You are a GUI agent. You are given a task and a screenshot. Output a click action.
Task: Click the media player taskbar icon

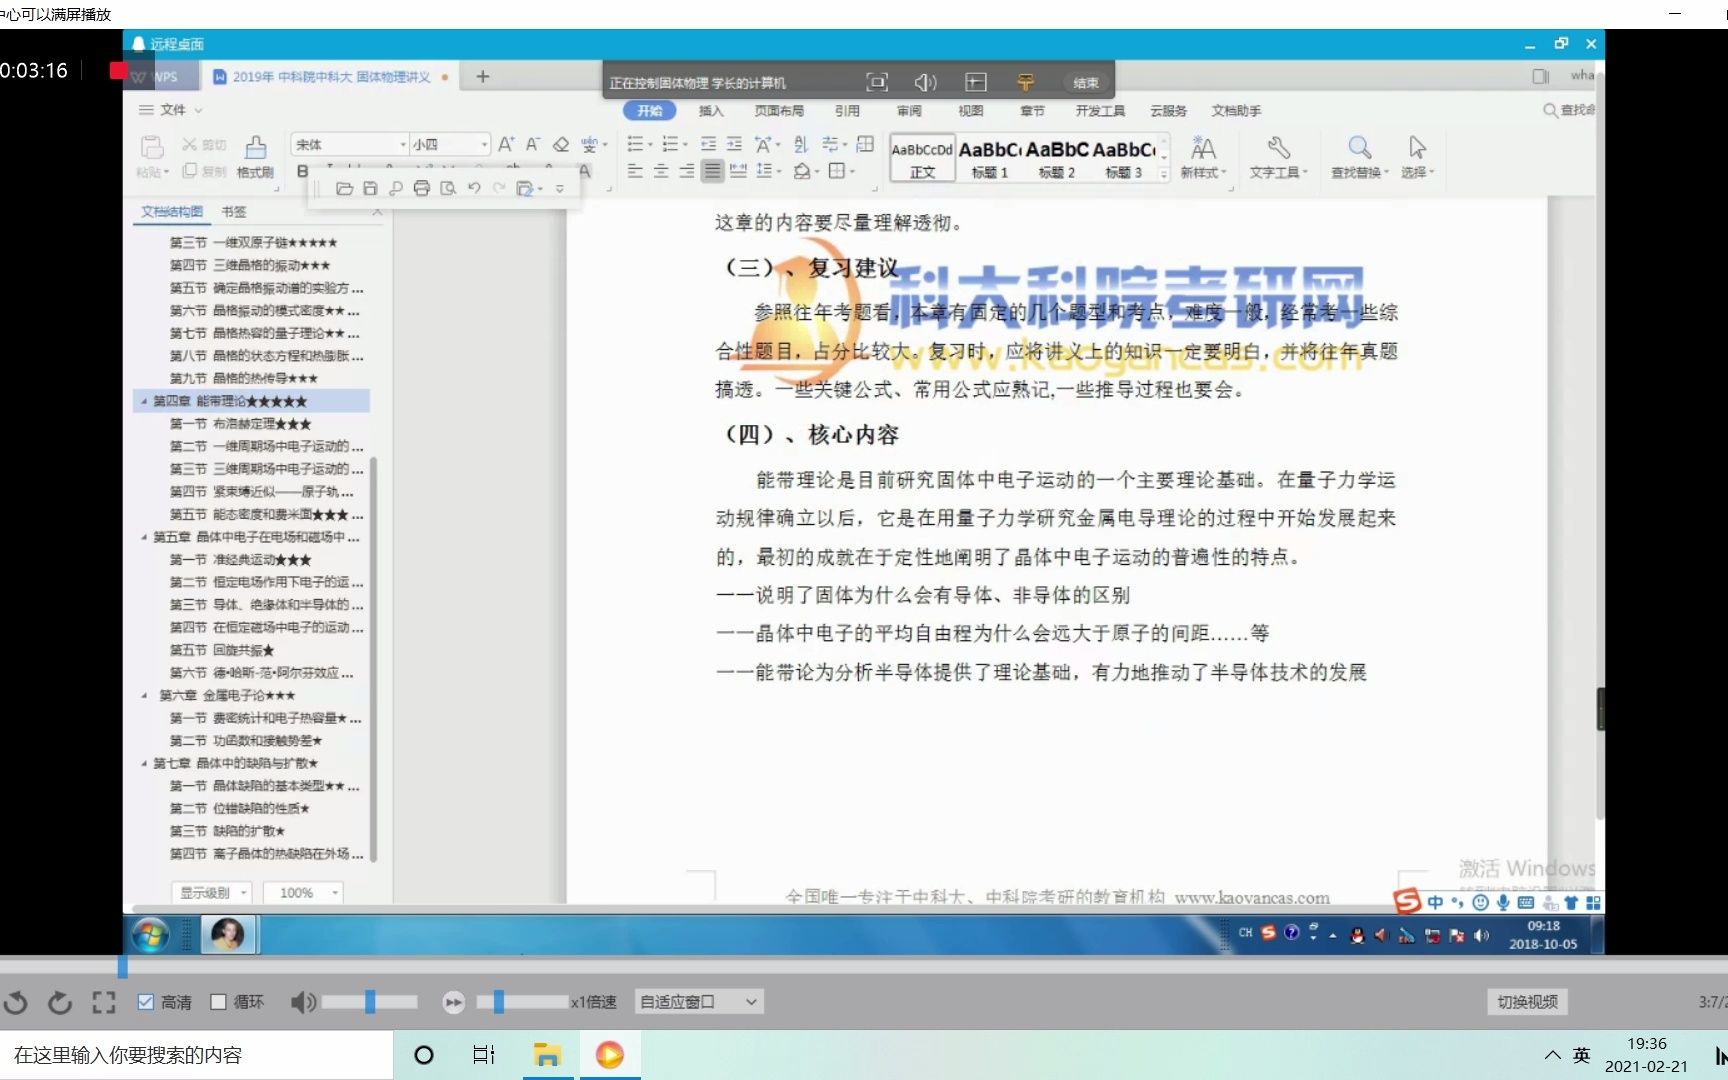[x=609, y=1055]
